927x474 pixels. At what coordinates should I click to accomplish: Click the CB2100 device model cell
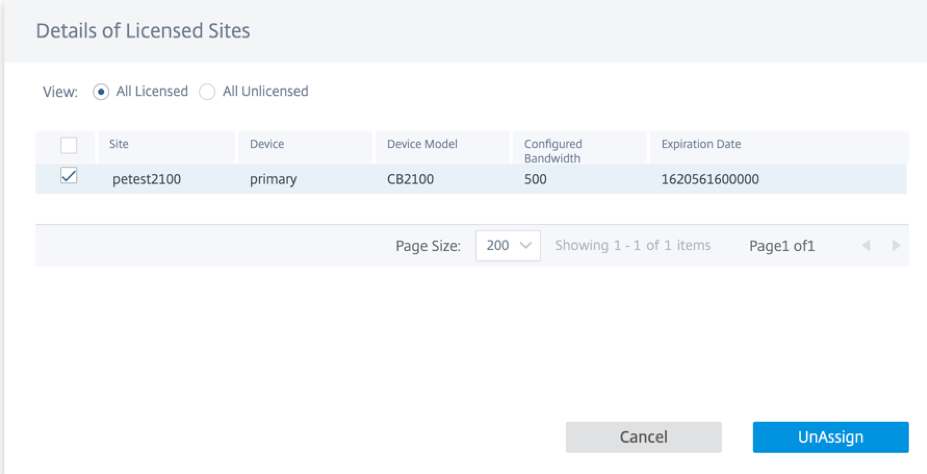point(410,179)
